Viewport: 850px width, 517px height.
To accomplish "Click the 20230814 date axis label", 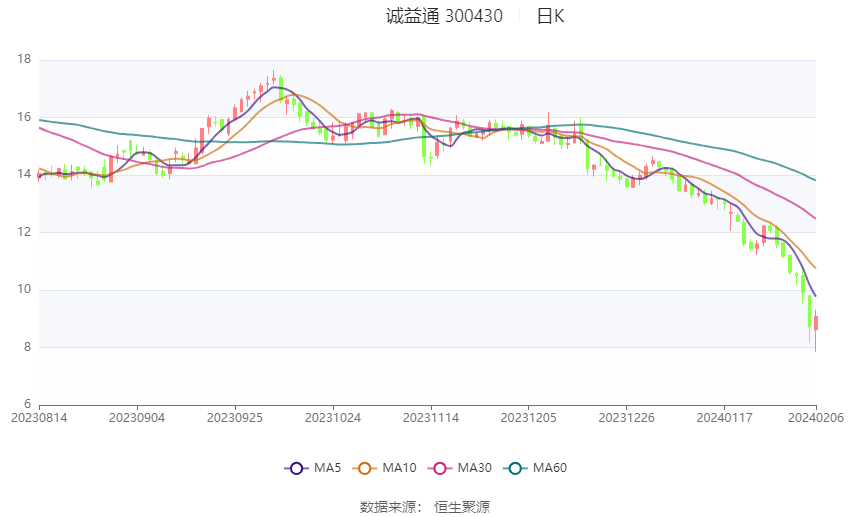I will click(x=39, y=418).
